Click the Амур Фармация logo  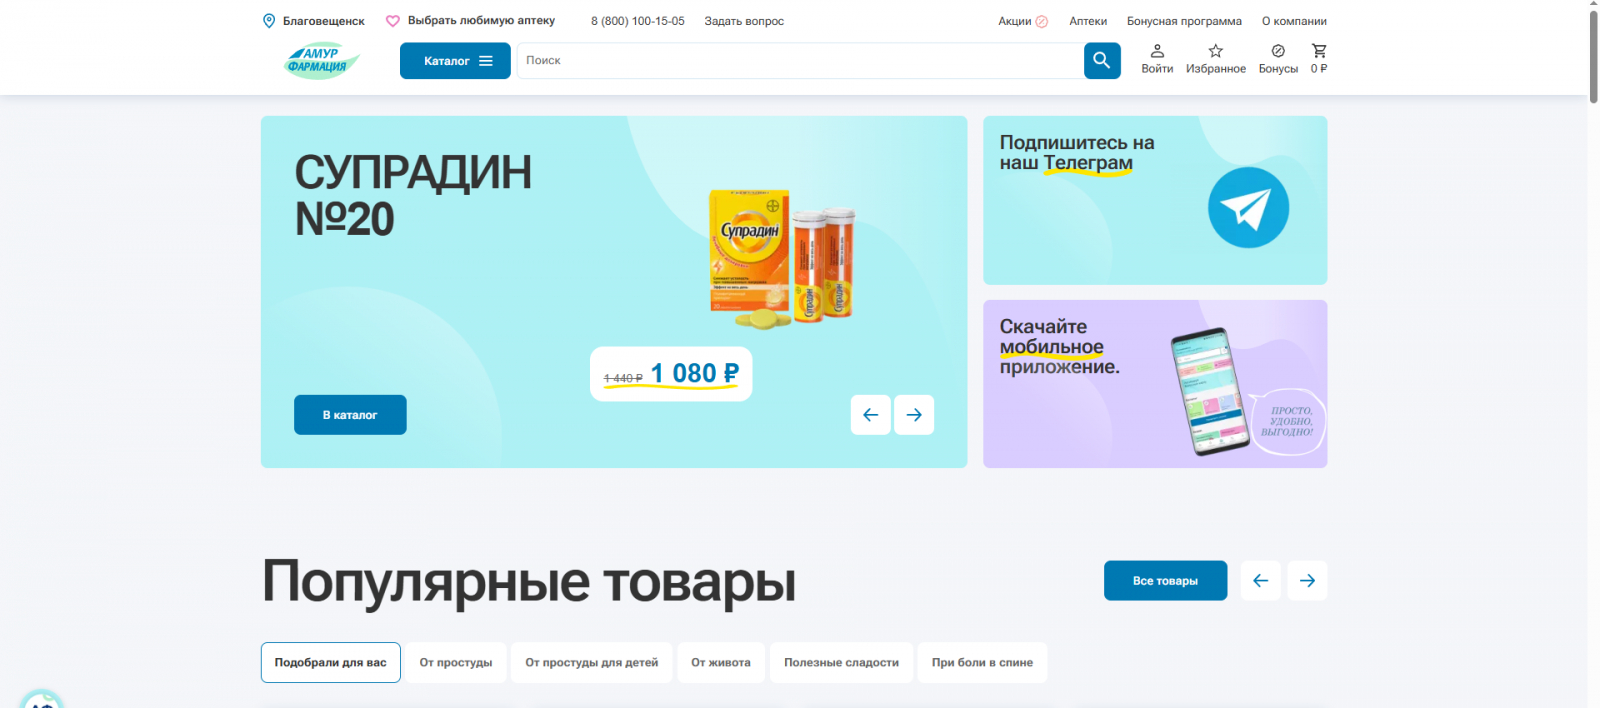tap(321, 61)
